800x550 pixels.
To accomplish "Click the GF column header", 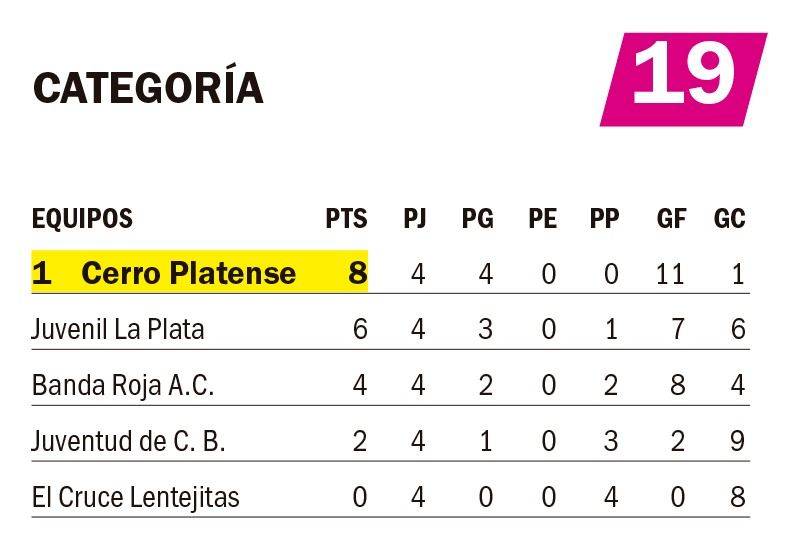I will point(671,218).
